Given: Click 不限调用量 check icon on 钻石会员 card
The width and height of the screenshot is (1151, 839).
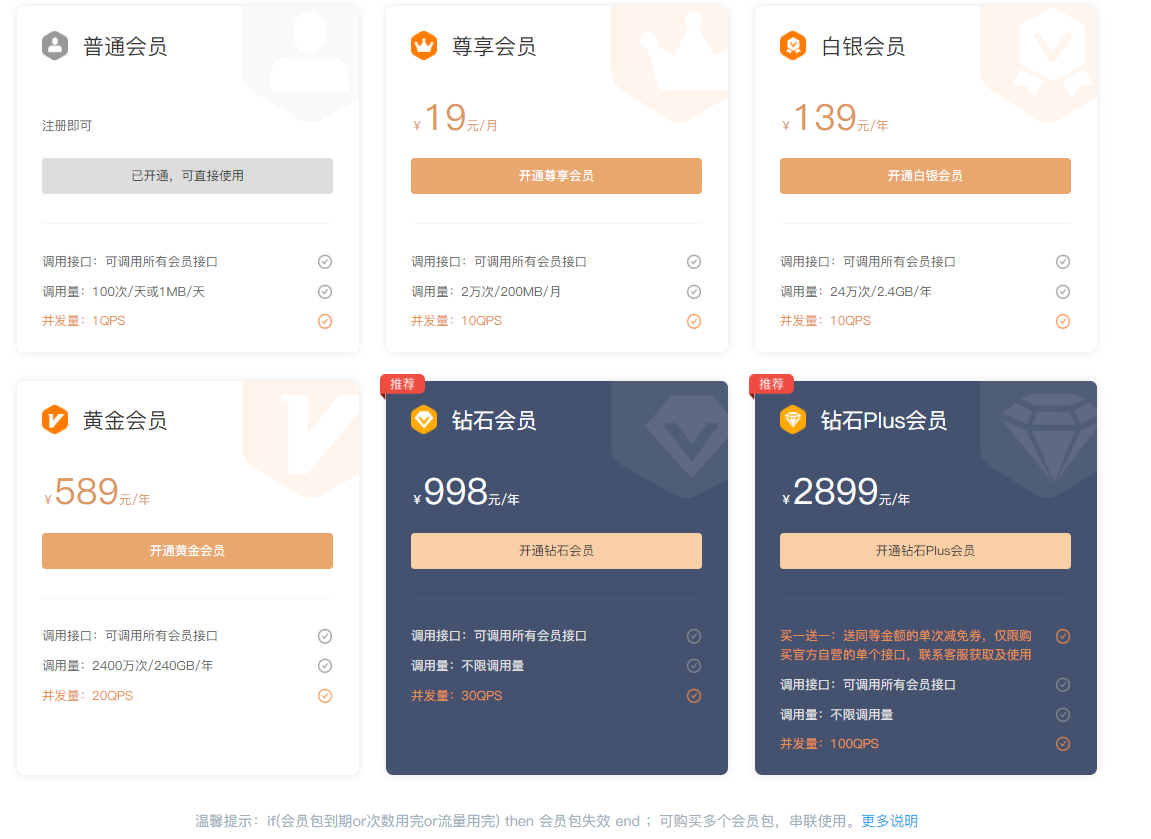Looking at the screenshot, I should pyautogui.click(x=694, y=666).
